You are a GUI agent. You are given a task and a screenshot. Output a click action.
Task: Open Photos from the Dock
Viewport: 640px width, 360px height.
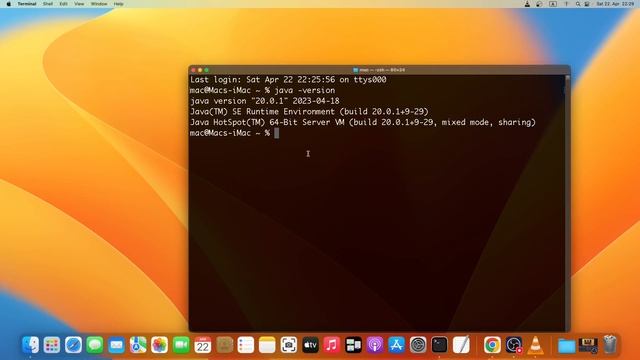click(x=159, y=345)
